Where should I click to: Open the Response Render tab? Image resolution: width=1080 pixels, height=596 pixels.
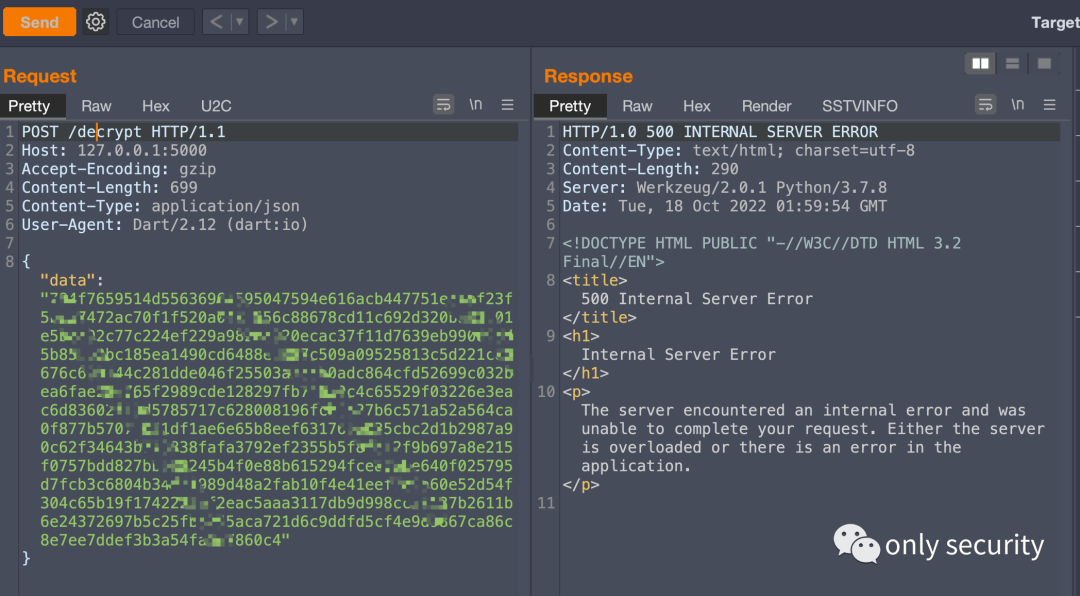[x=767, y=106]
